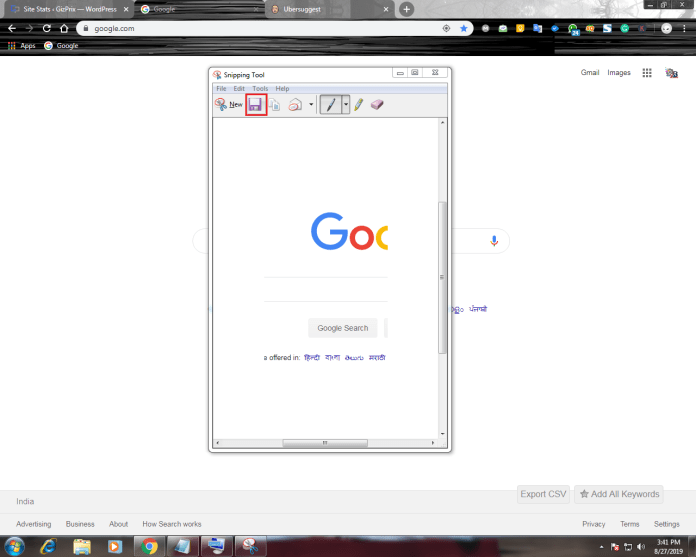
Task: Switch to the Ubersuggest browser tab
Action: (329, 9)
